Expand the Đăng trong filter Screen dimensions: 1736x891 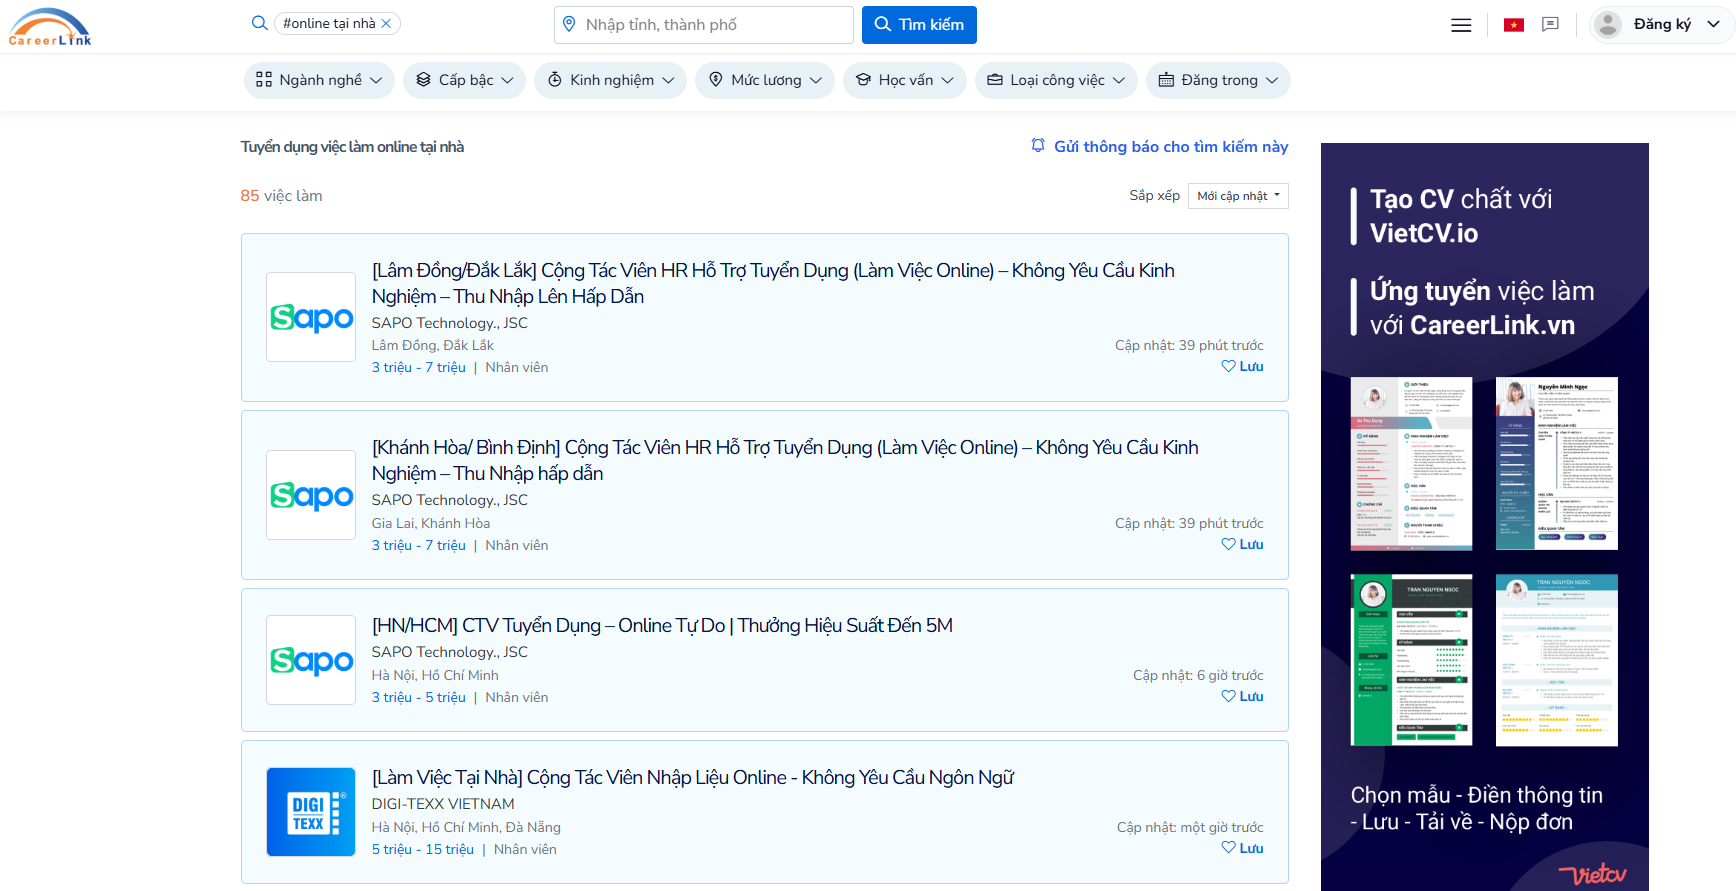coord(1218,80)
